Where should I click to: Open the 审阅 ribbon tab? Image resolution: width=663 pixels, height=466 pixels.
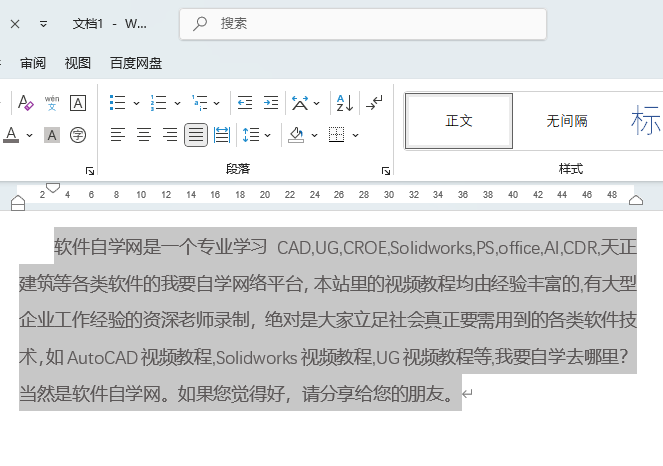33,63
